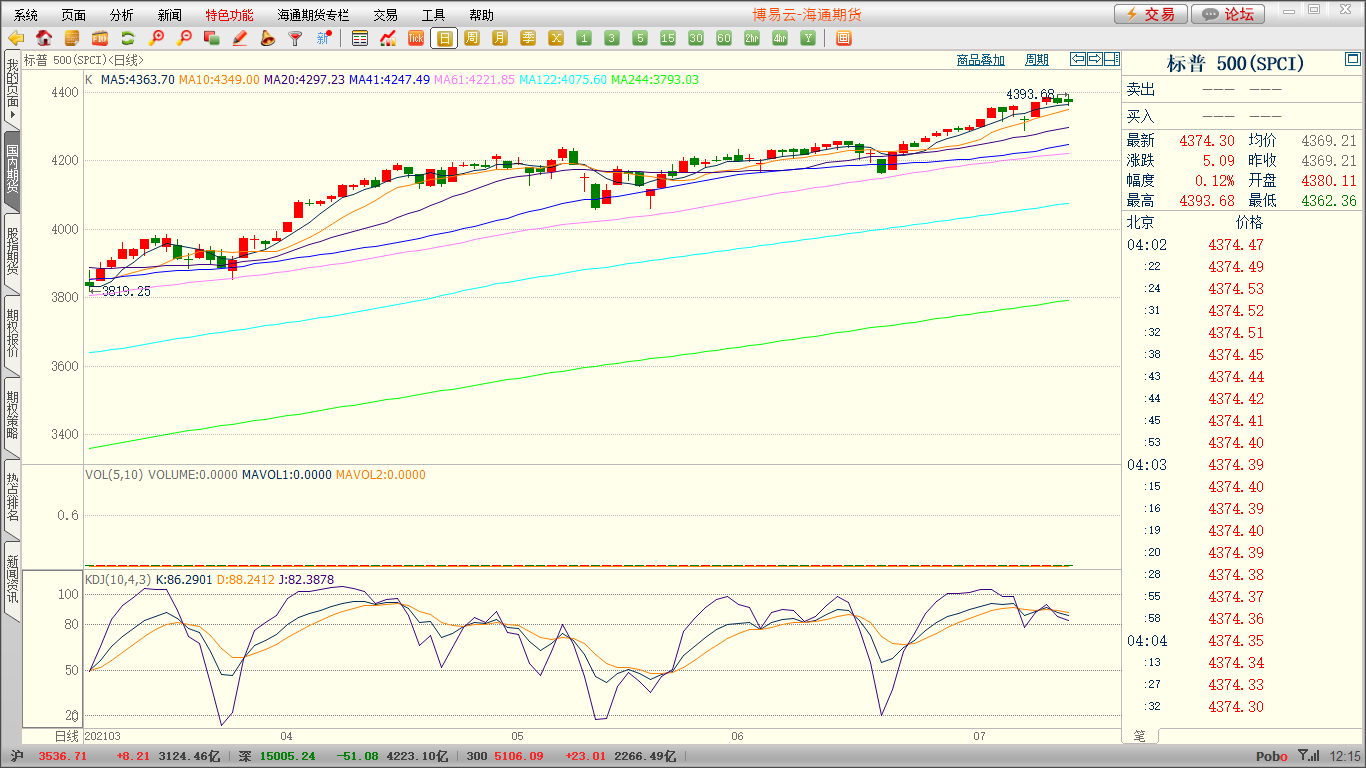Open the 帮助 menu
The image size is (1366, 768).
(481, 15)
